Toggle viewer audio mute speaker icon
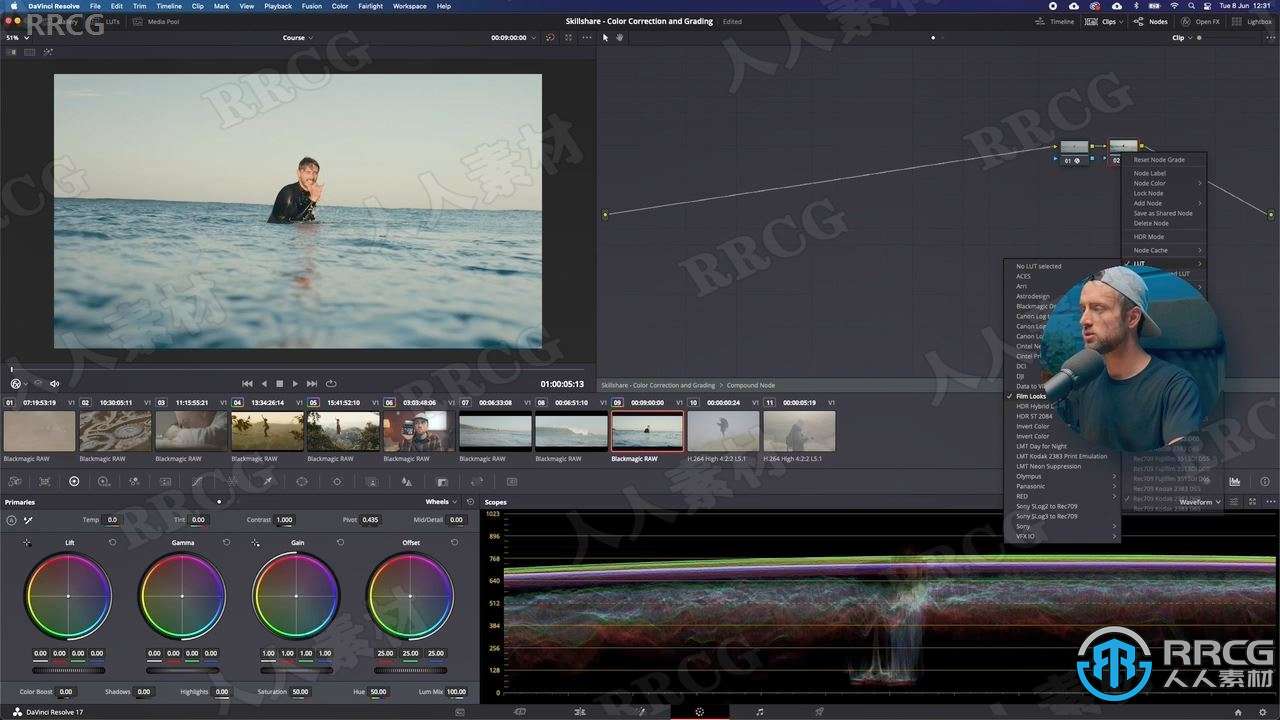Viewport: 1280px width, 720px height. pyautogui.click(x=54, y=383)
